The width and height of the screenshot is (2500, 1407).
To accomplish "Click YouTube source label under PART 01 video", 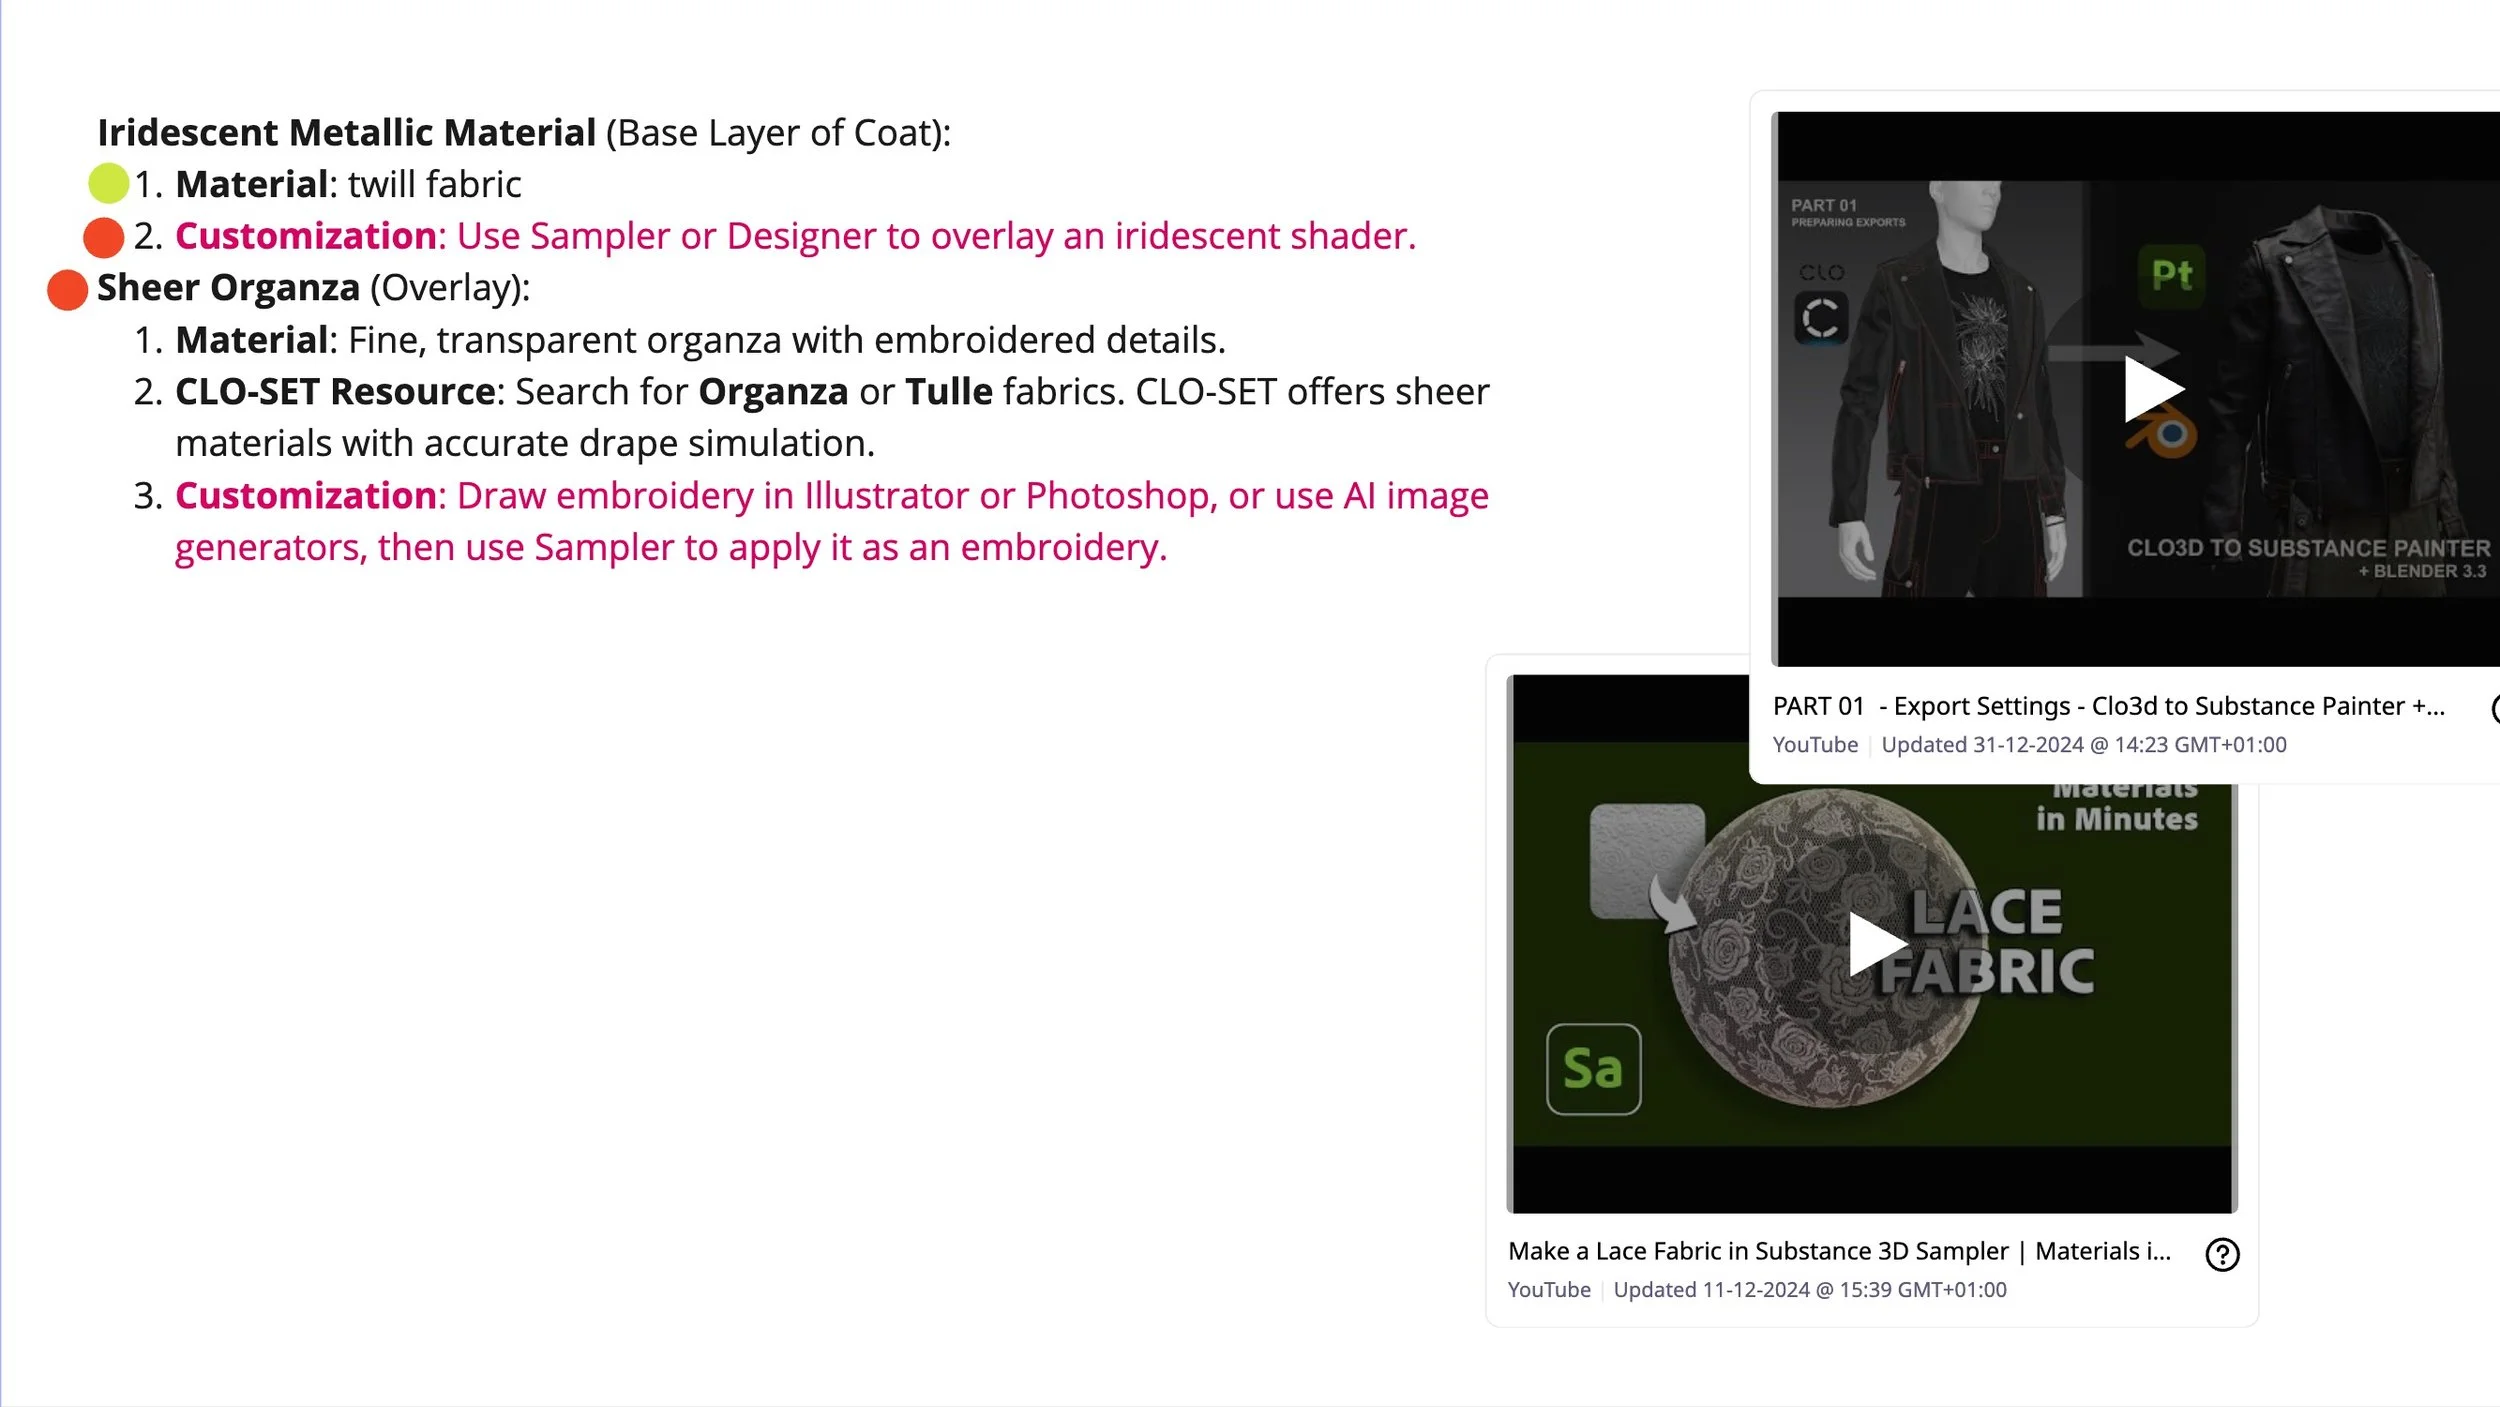I will click(1814, 745).
